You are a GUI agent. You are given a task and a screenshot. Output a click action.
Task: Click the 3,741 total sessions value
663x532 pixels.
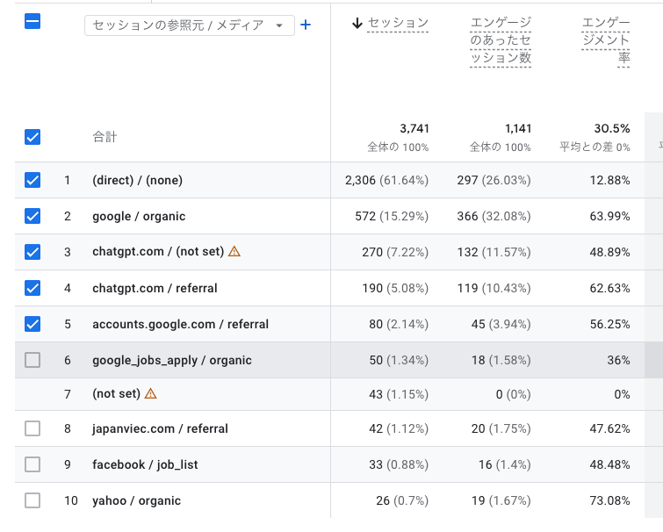click(413, 129)
